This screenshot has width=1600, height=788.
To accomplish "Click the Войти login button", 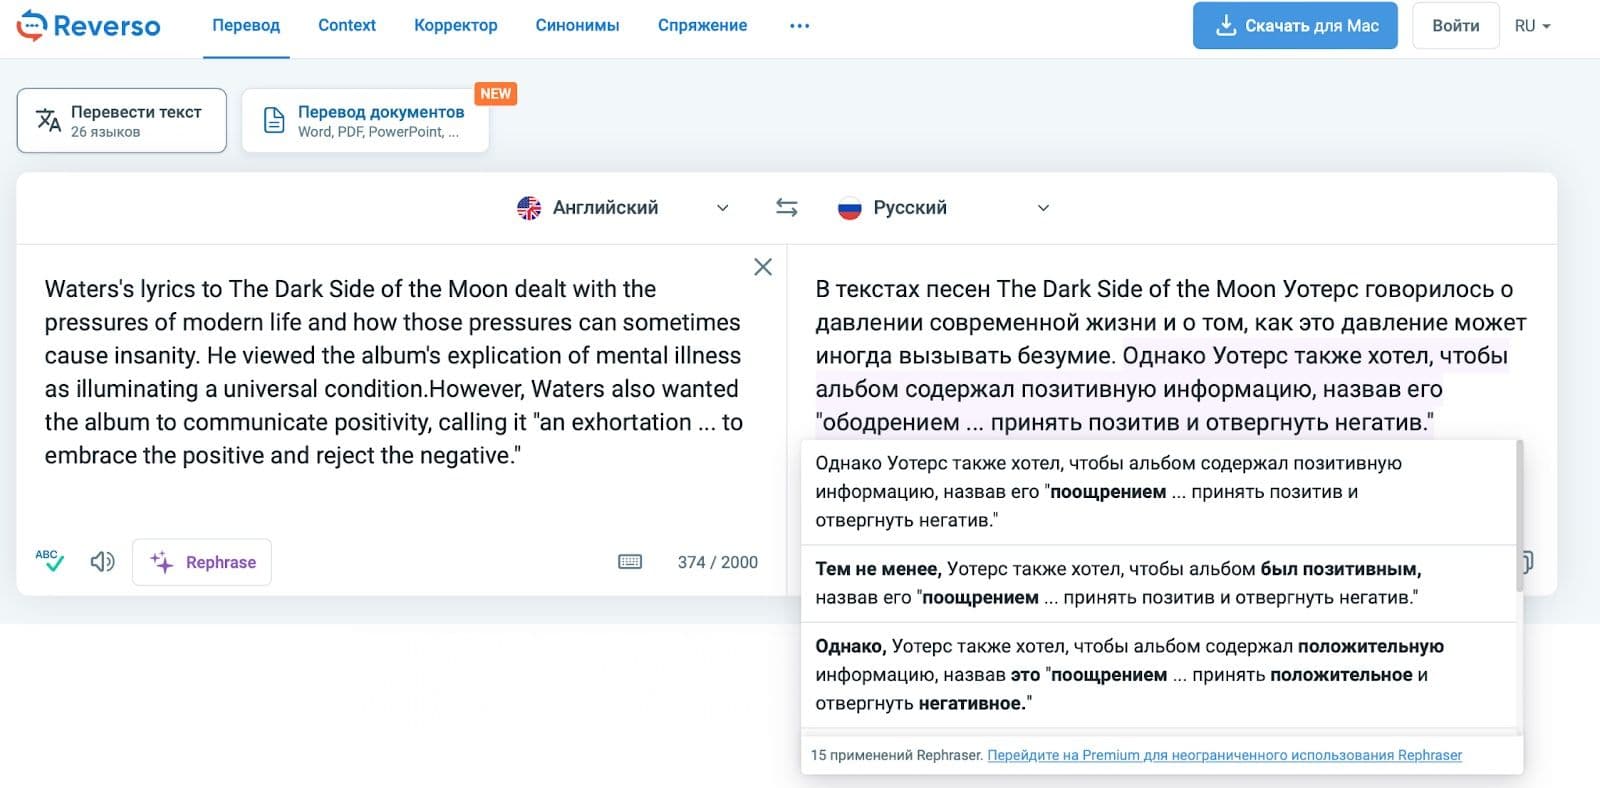I will [1455, 26].
